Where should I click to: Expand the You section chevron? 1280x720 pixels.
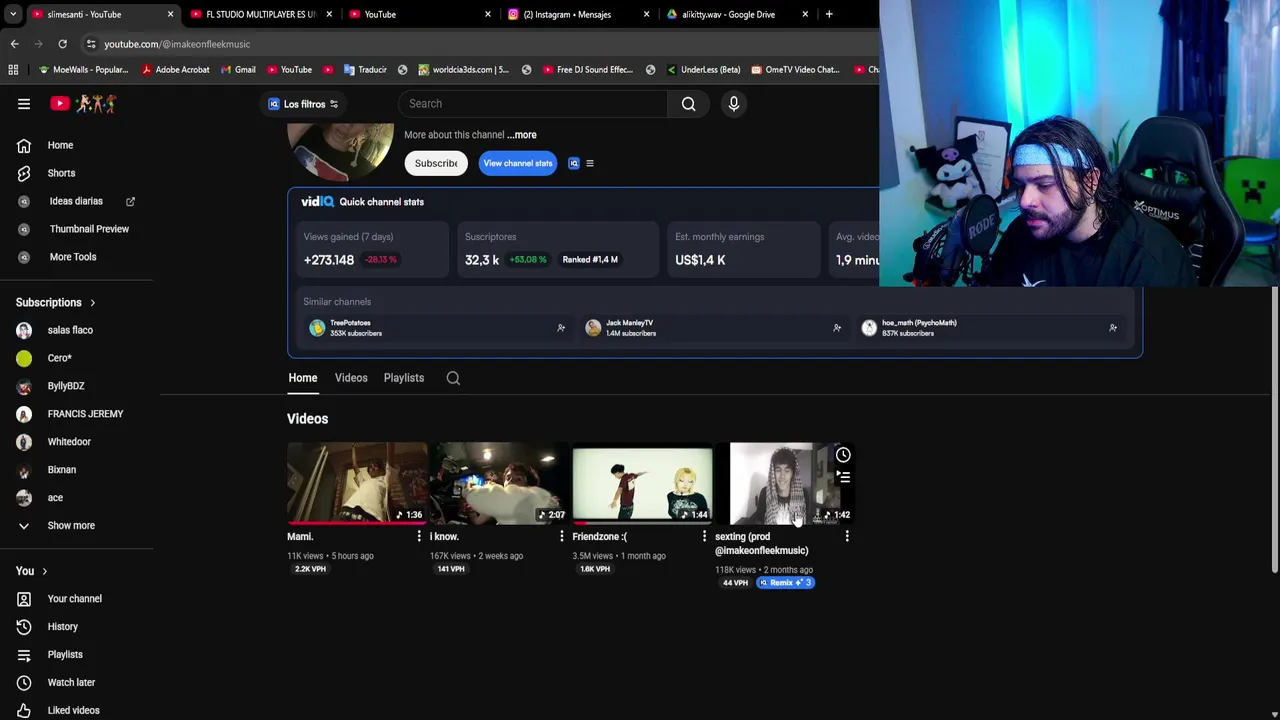44,571
